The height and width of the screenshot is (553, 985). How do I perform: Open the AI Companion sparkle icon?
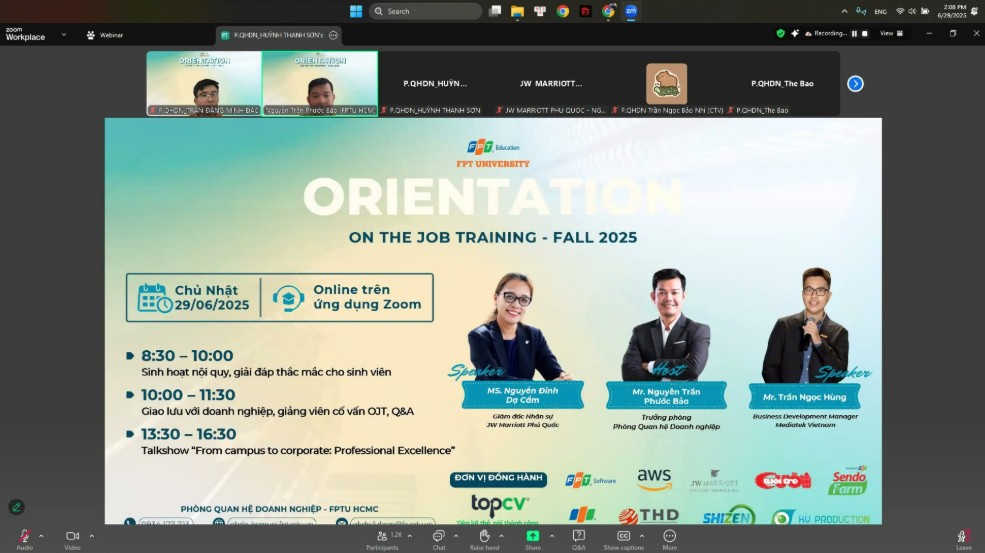click(x=795, y=33)
